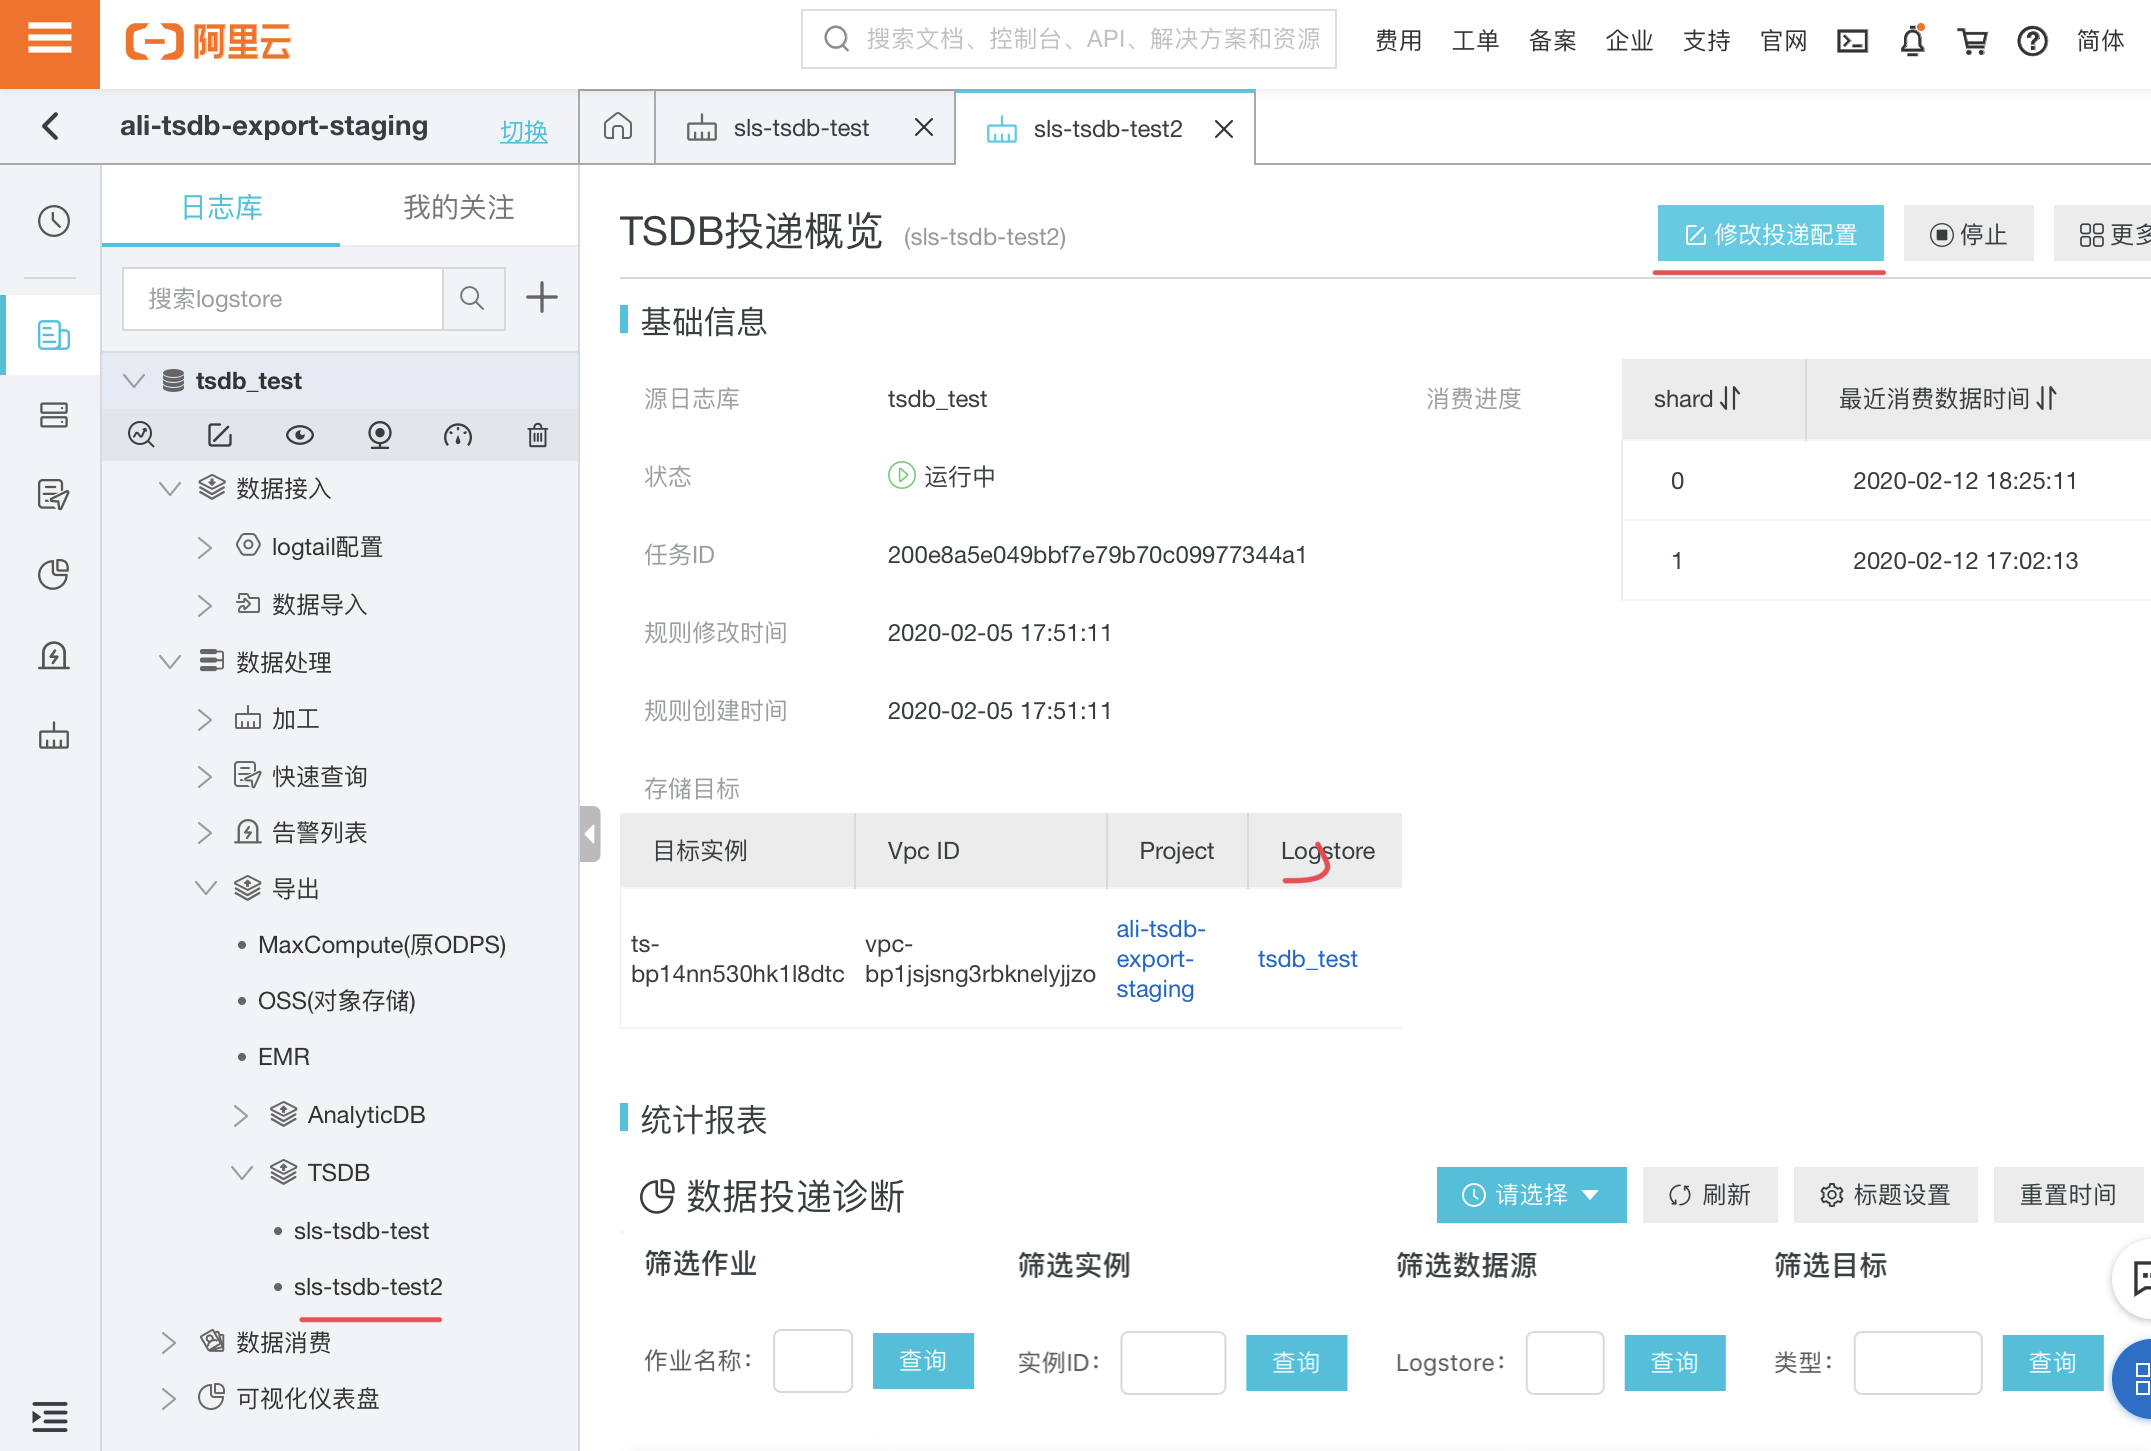Open the Cloud Shell terminal icon
Viewport: 2151px width, 1451px height.
(1852, 41)
